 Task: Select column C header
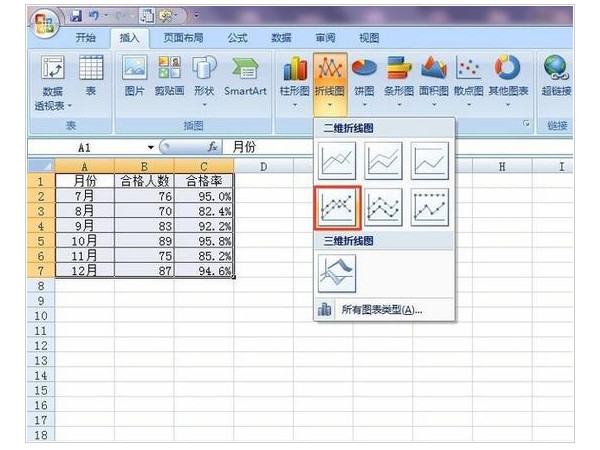204,166
